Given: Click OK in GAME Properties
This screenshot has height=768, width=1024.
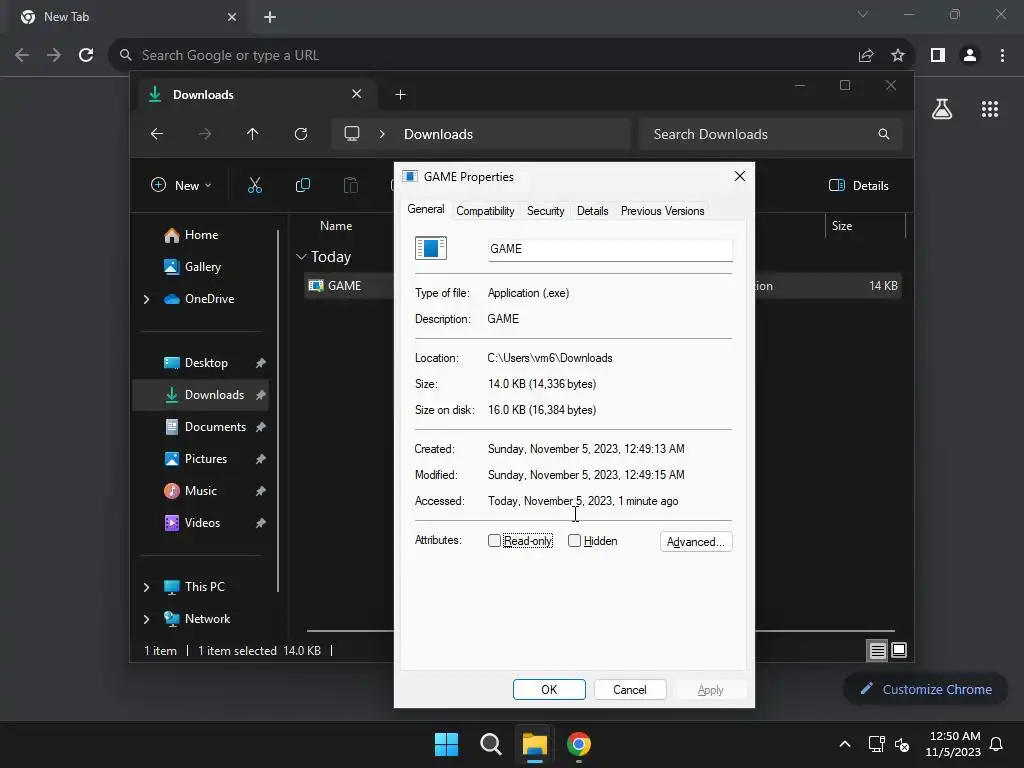Looking at the screenshot, I should pyautogui.click(x=549, y=690).
